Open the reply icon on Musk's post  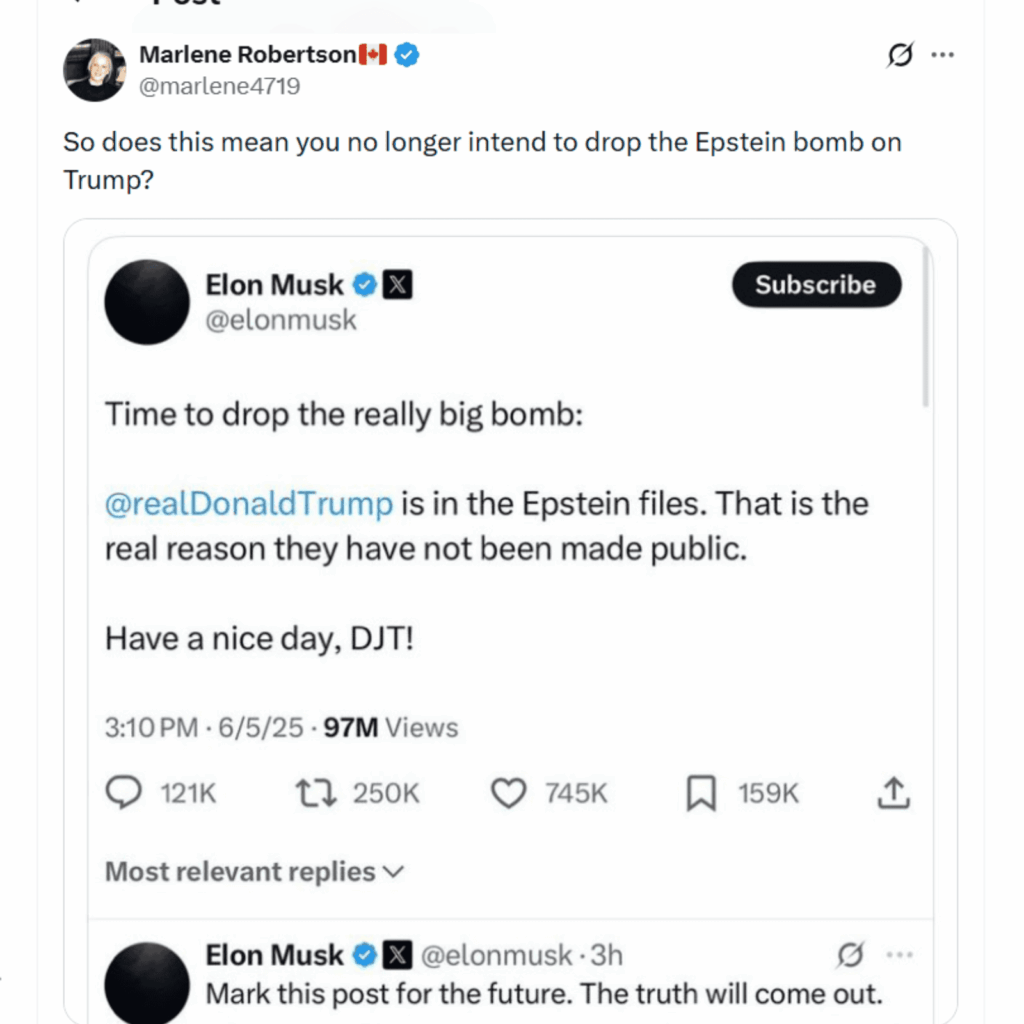tap(124, 792)
